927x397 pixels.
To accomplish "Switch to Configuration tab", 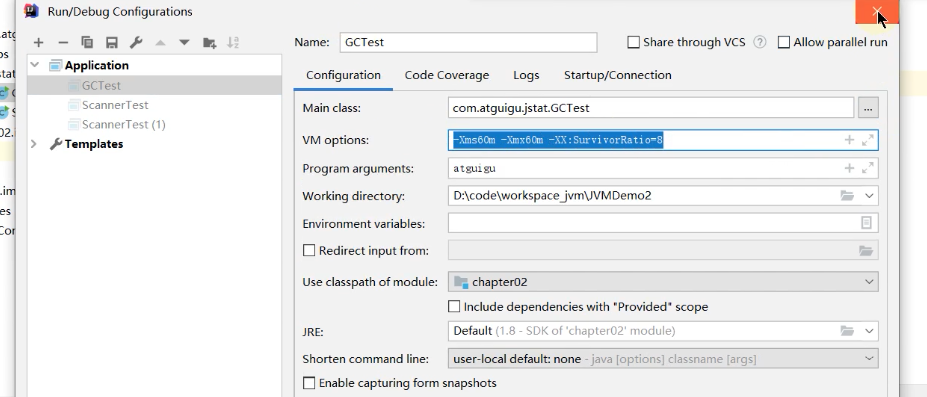I will (x=343, y=75).
